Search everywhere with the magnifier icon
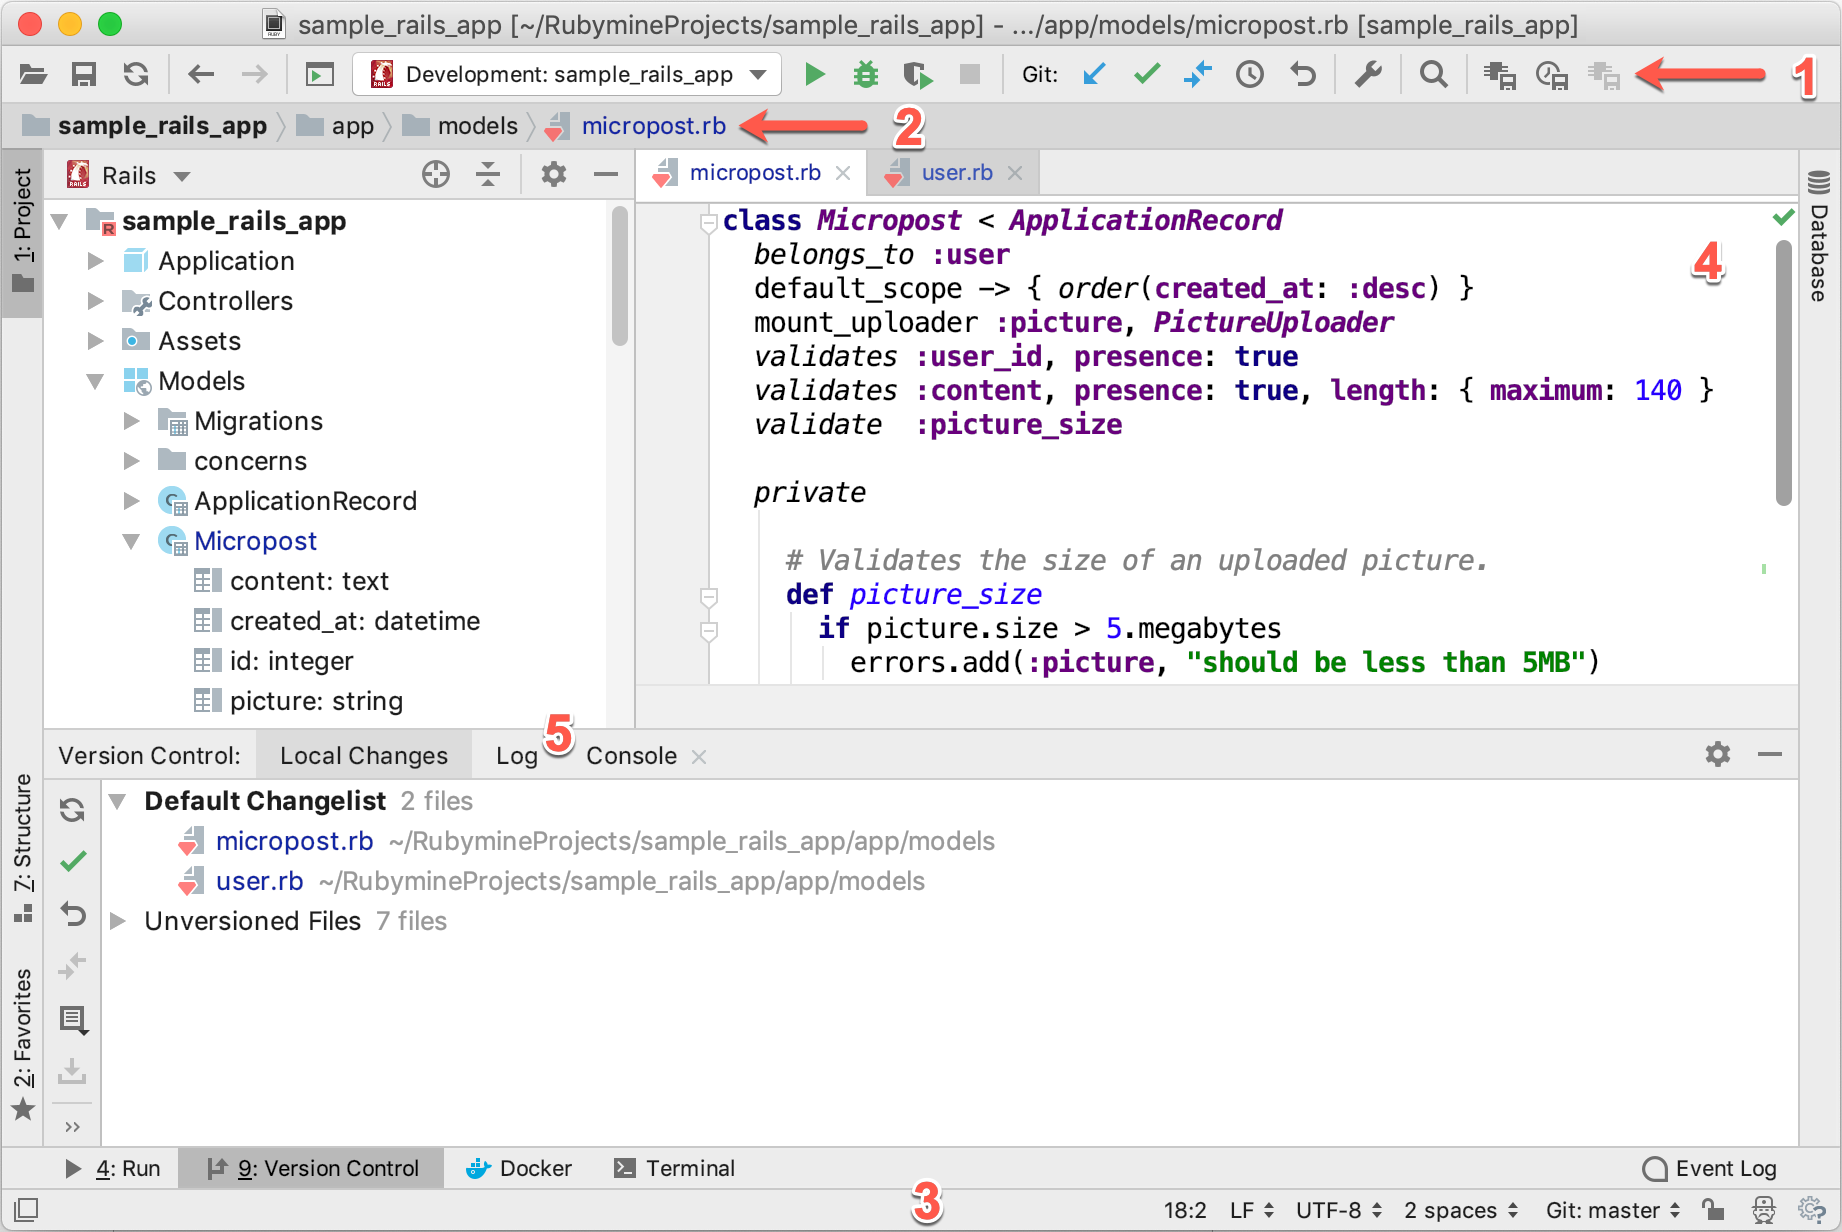 pos(1433,74)
